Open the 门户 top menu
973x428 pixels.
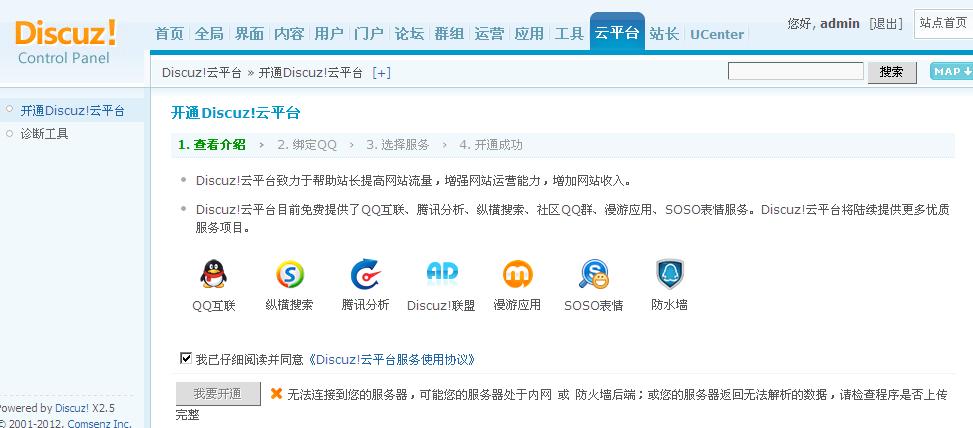369,33
